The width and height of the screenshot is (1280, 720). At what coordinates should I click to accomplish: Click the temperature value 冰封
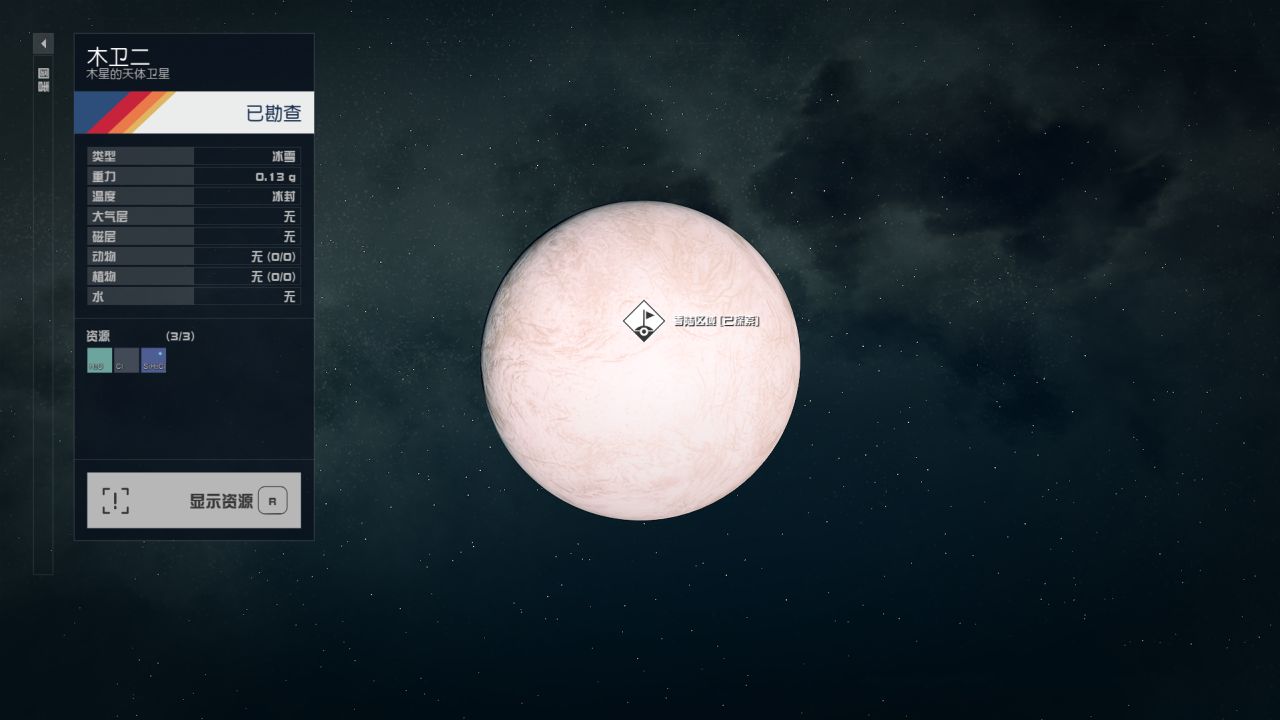click(x=283, y=196)
